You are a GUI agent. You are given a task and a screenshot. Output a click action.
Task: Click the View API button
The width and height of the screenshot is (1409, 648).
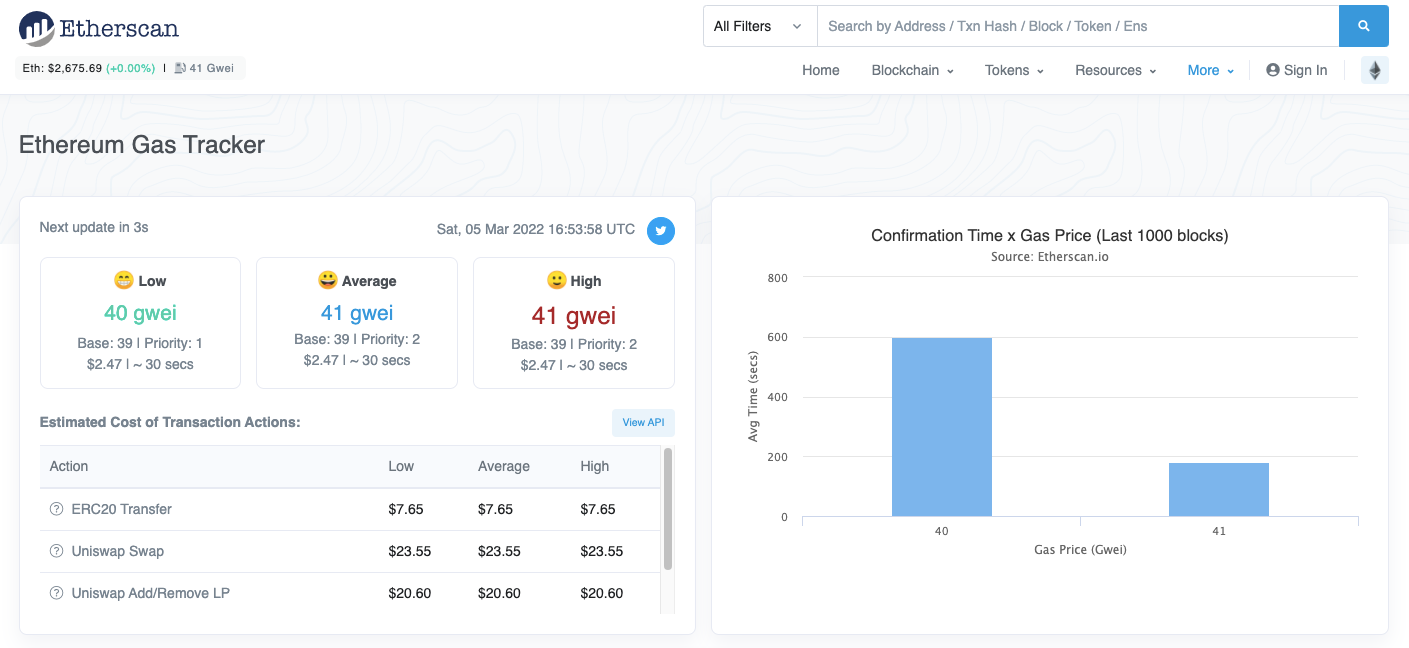643,423
